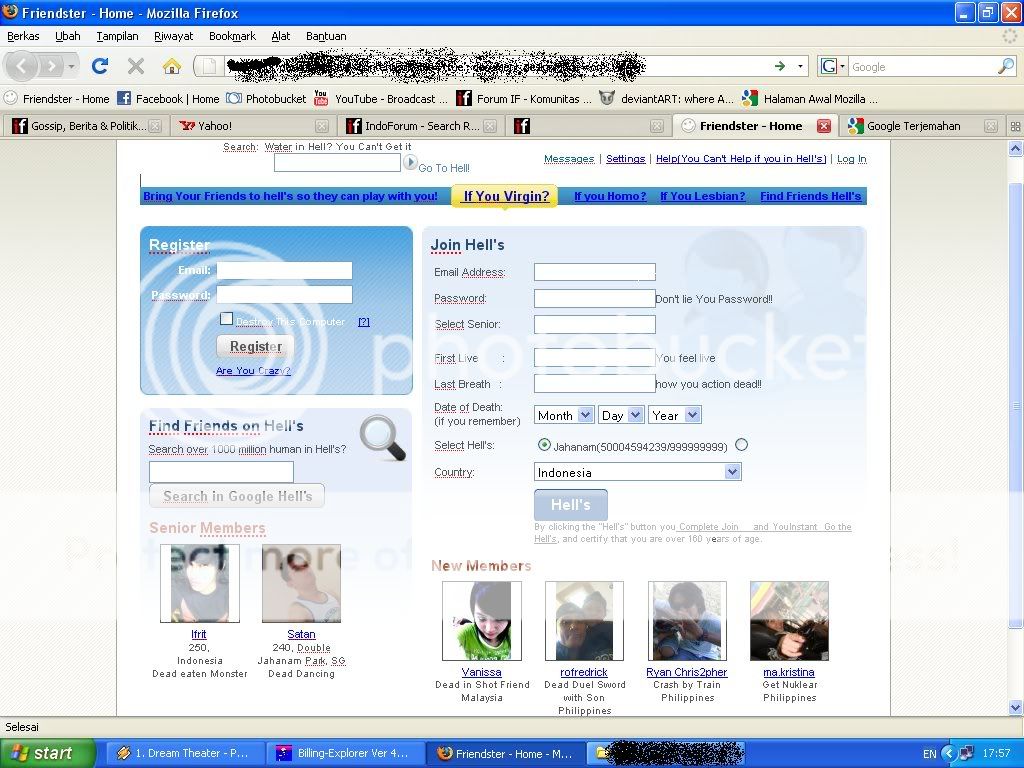Click the Go To Hell search arrow icon
This screenshot has width=1024, height=768.
(410, 162)
